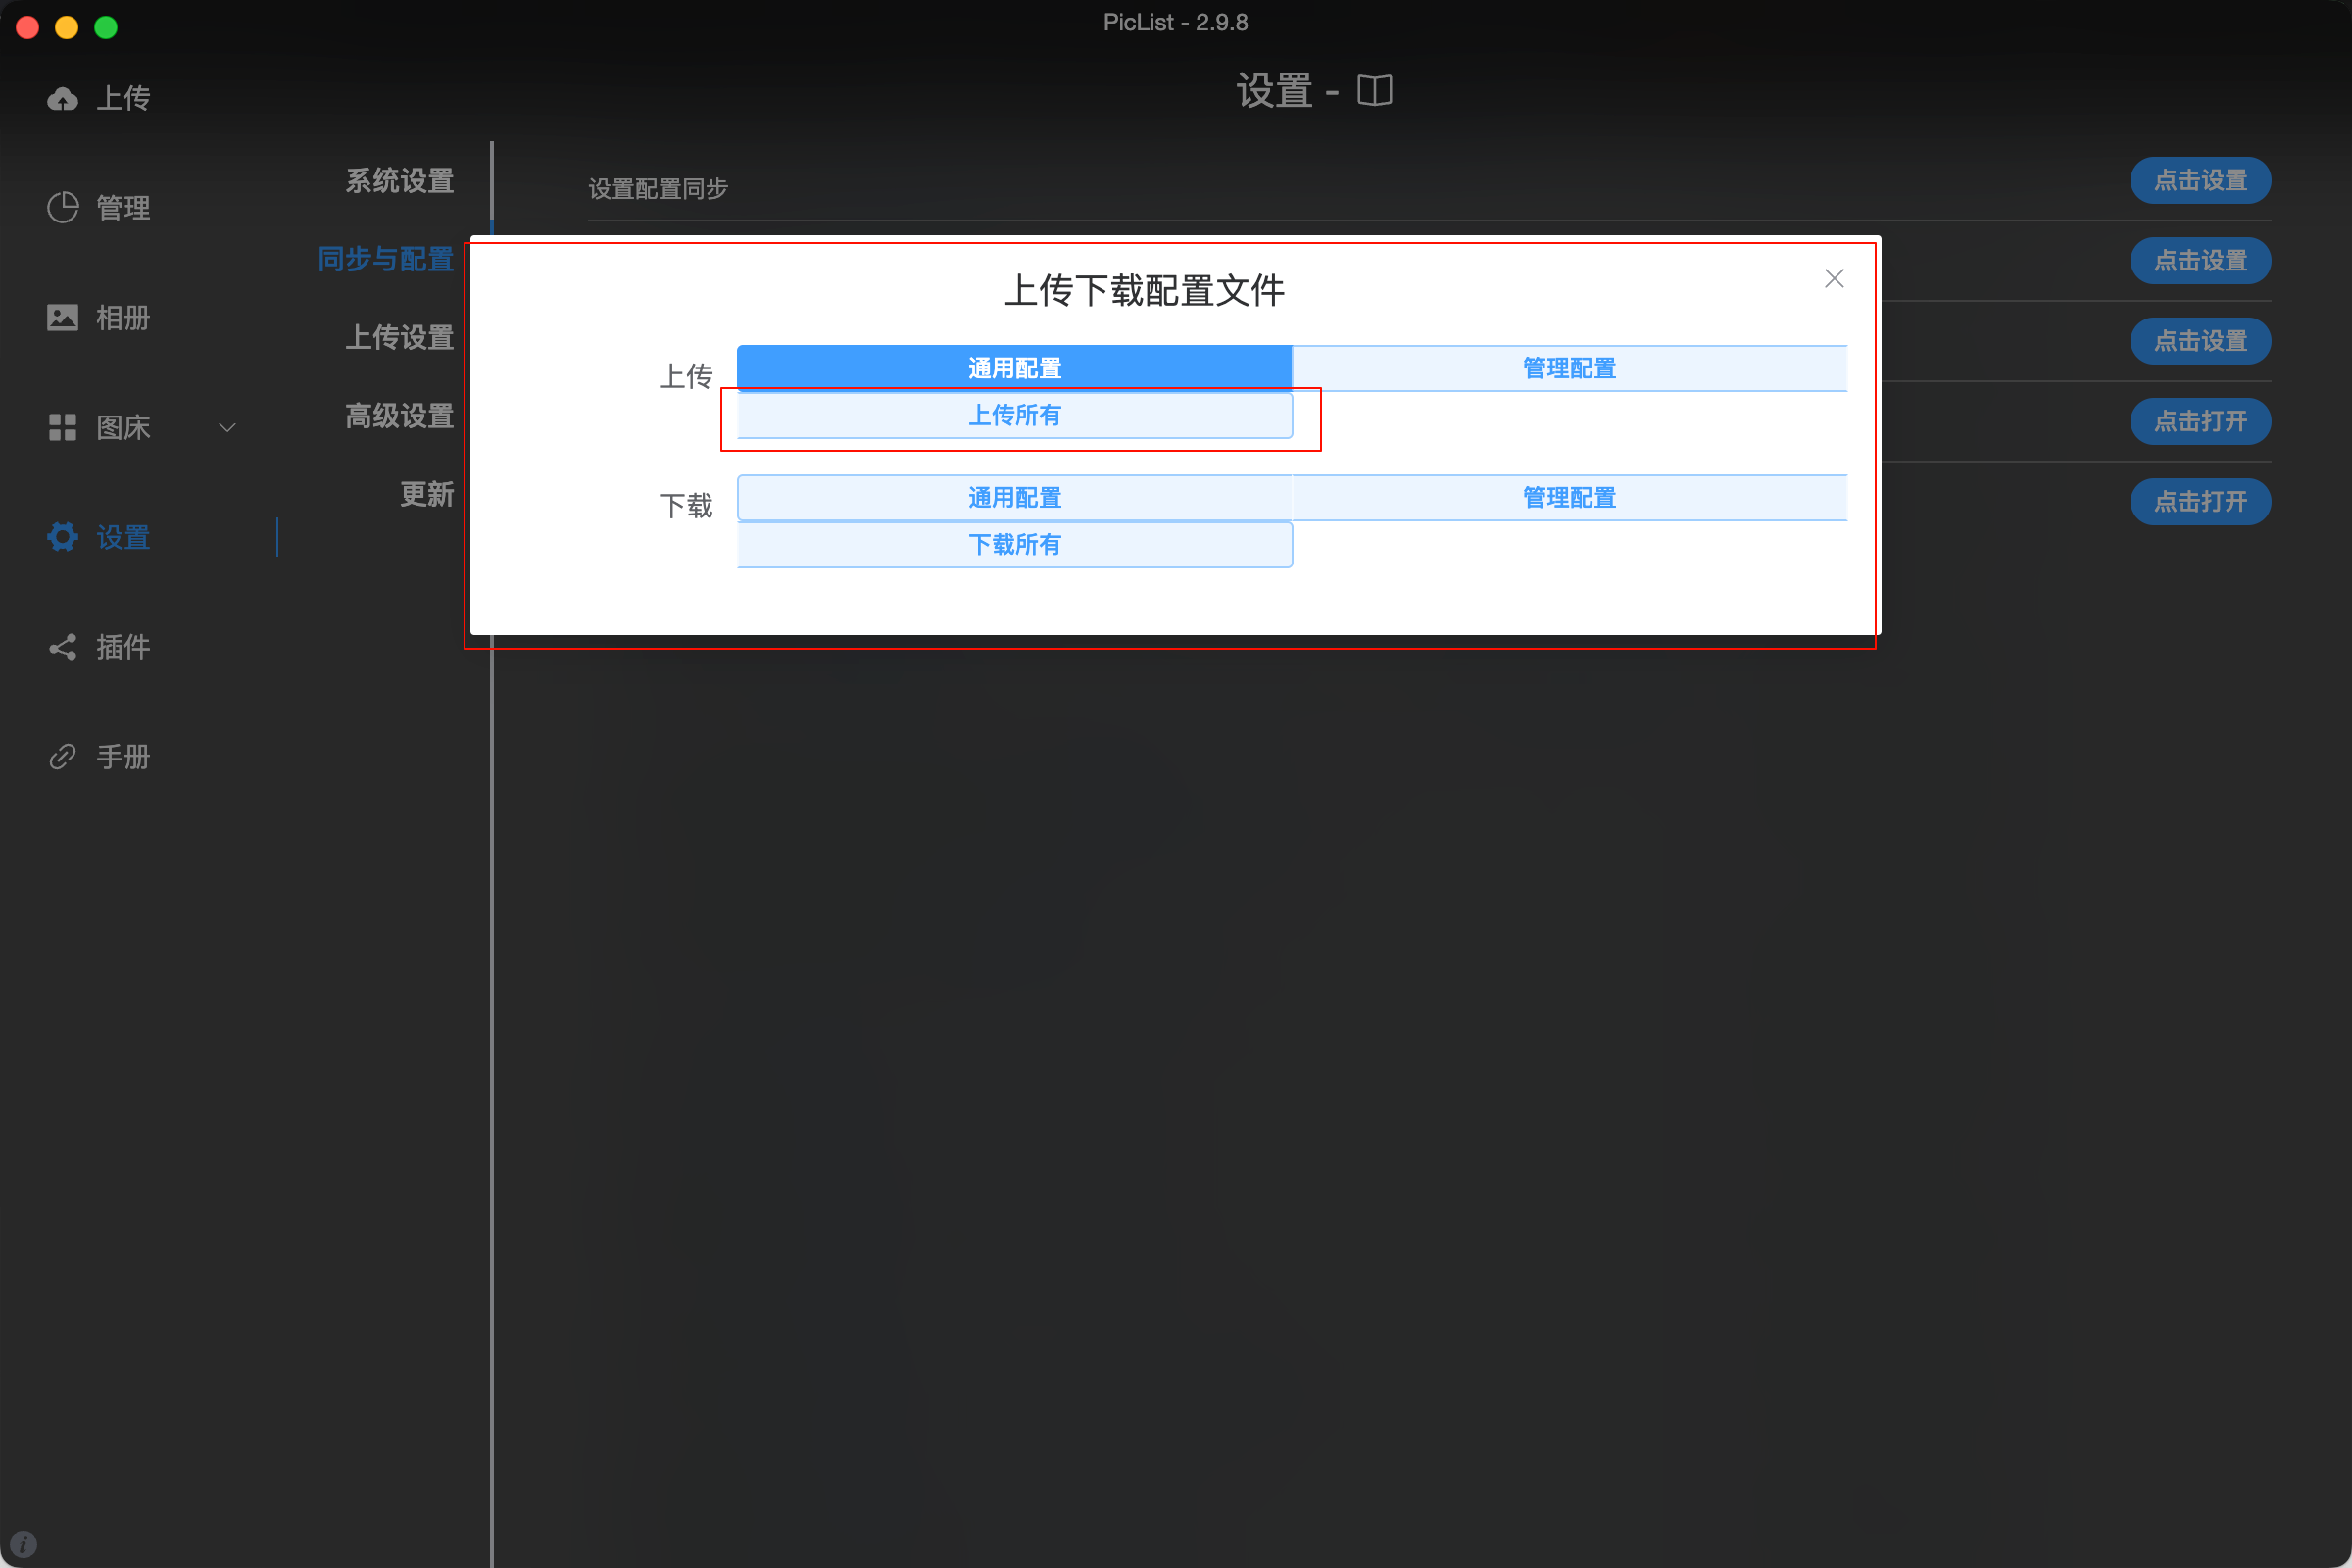Click the cloud upload icon in sidebar
This screenshot has width=2352, height=1568.
[x=62, y=98]
